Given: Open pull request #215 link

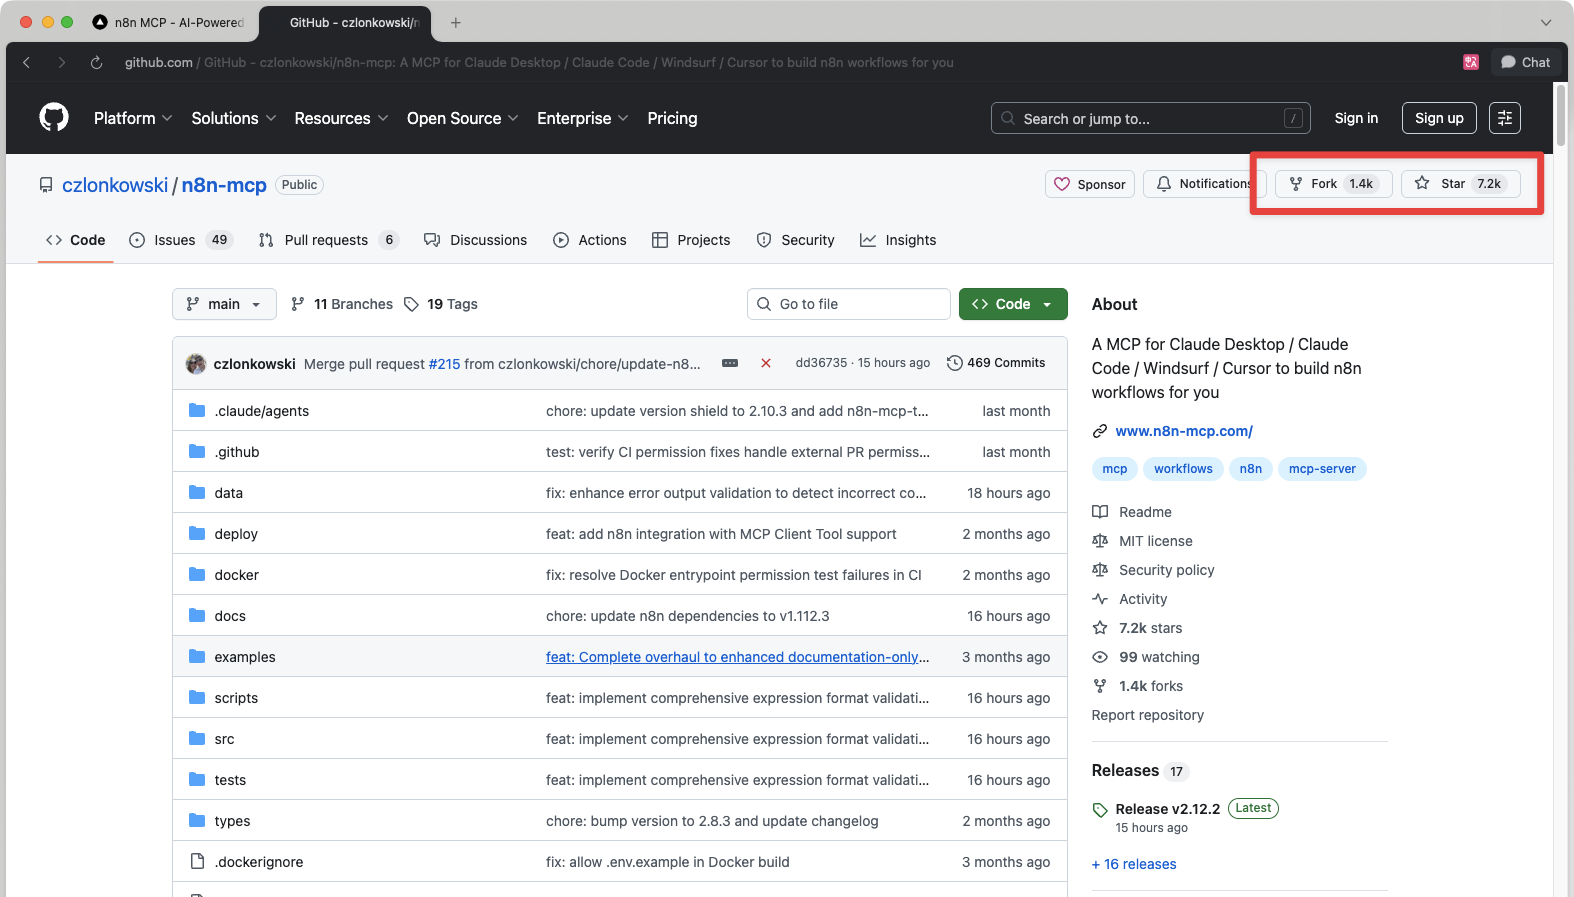Looking at the screenshot, I should coord(444,364).
